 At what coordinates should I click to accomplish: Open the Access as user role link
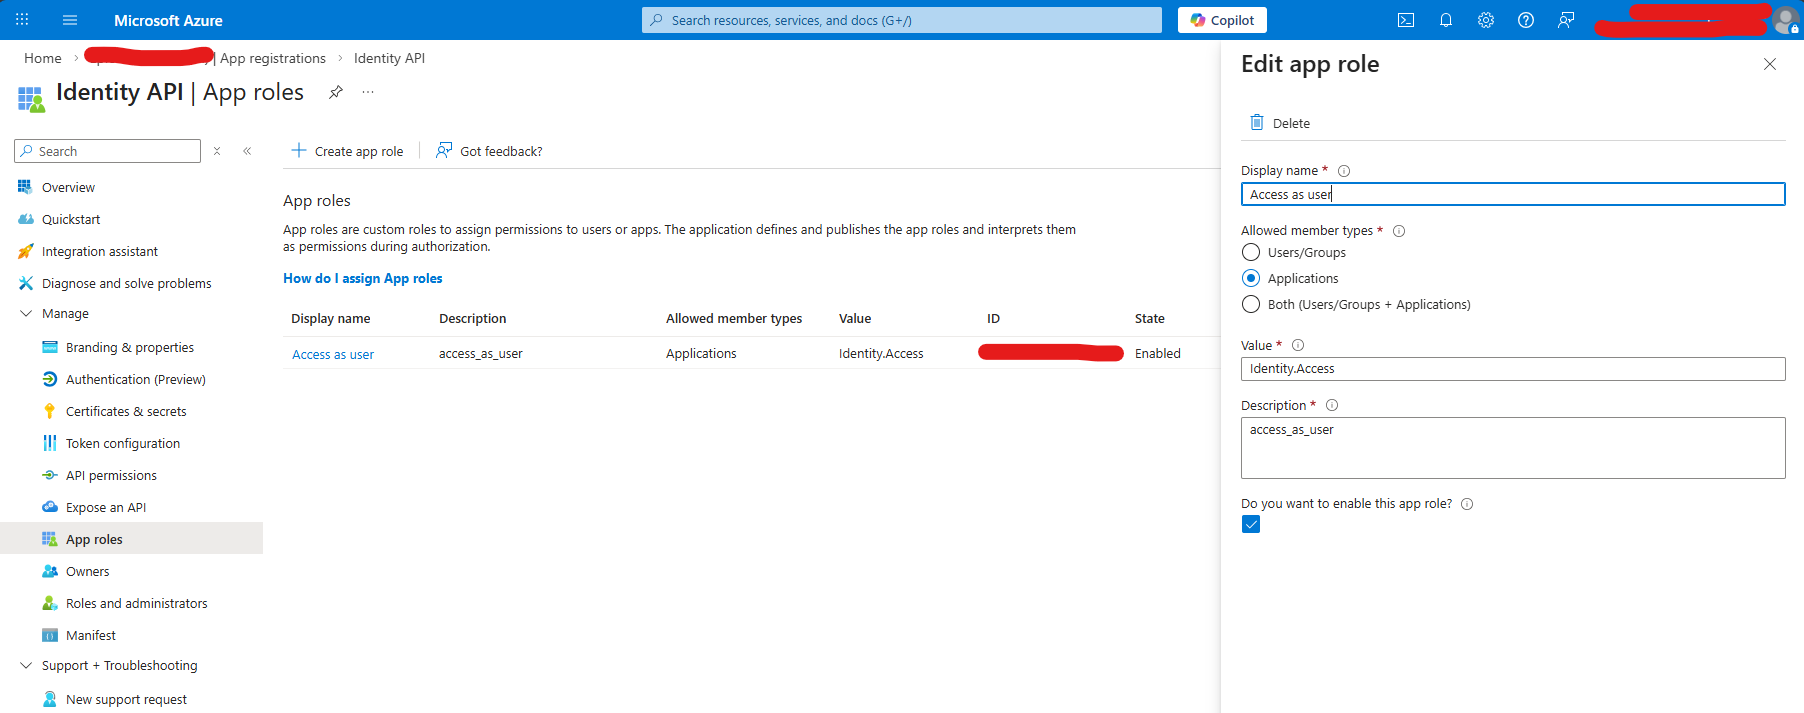point(333,354)
